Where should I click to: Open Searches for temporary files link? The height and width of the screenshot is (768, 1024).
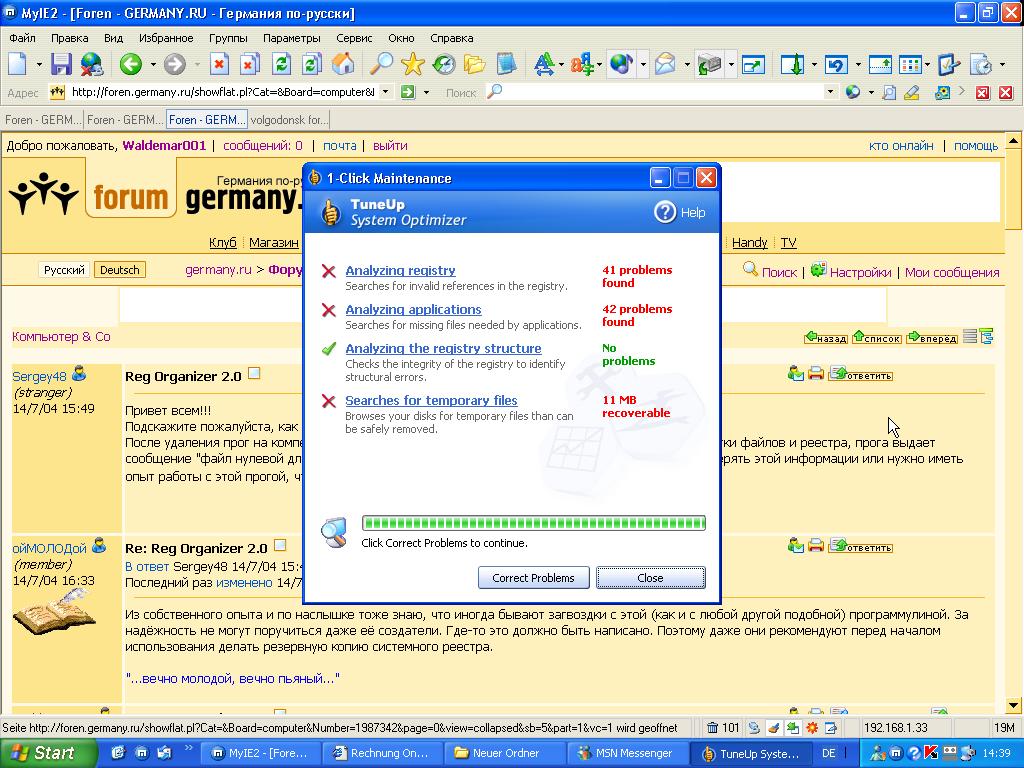[x=431, y=400]
